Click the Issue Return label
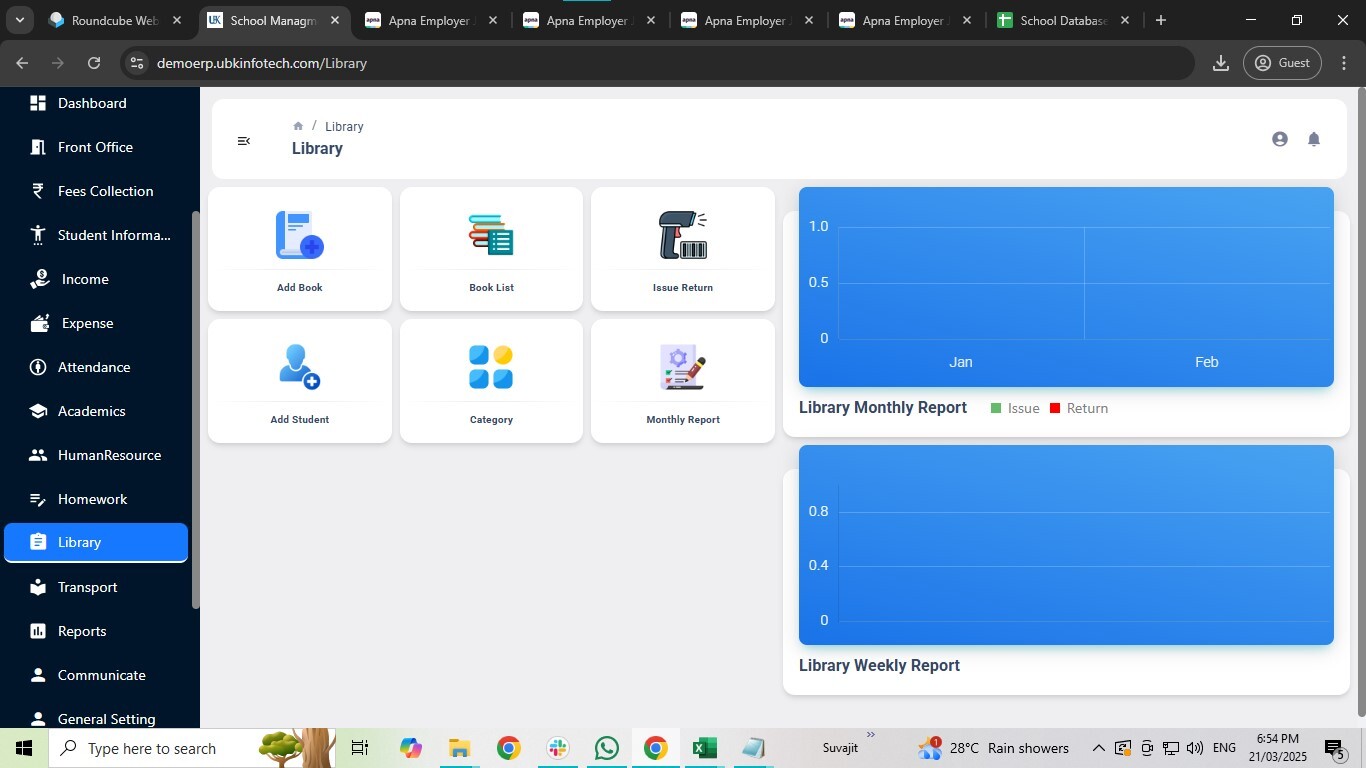This screenshot has height=768, width=1366. (683, 287)
